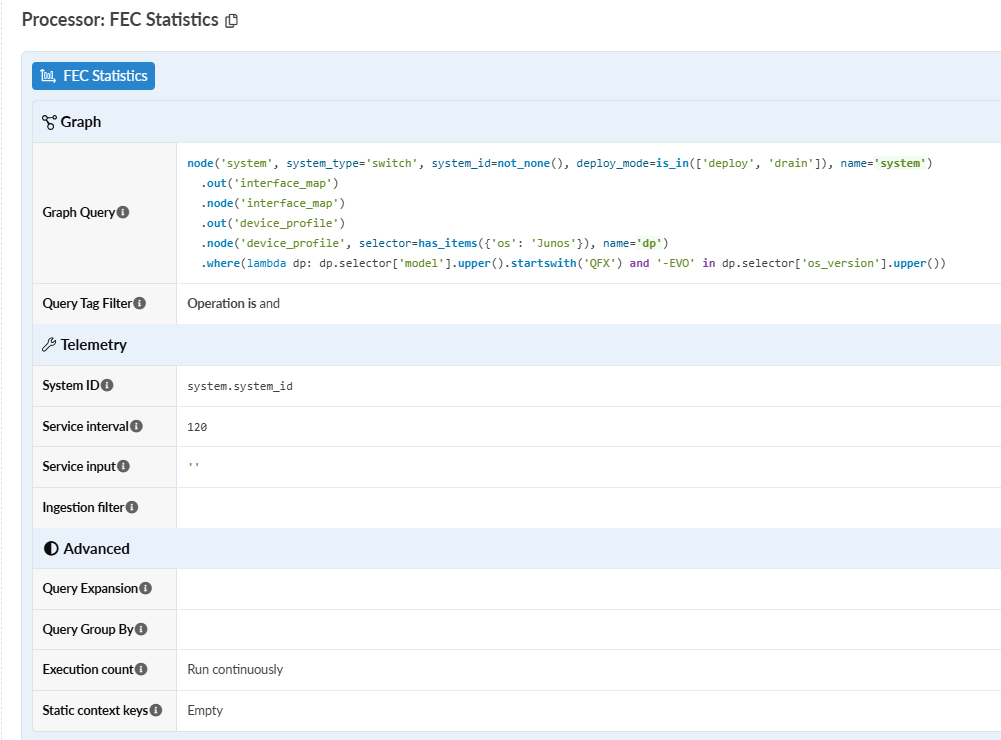Click the Ingestion filter label
Screen dimensions: 1001x740
pos(83,507)
